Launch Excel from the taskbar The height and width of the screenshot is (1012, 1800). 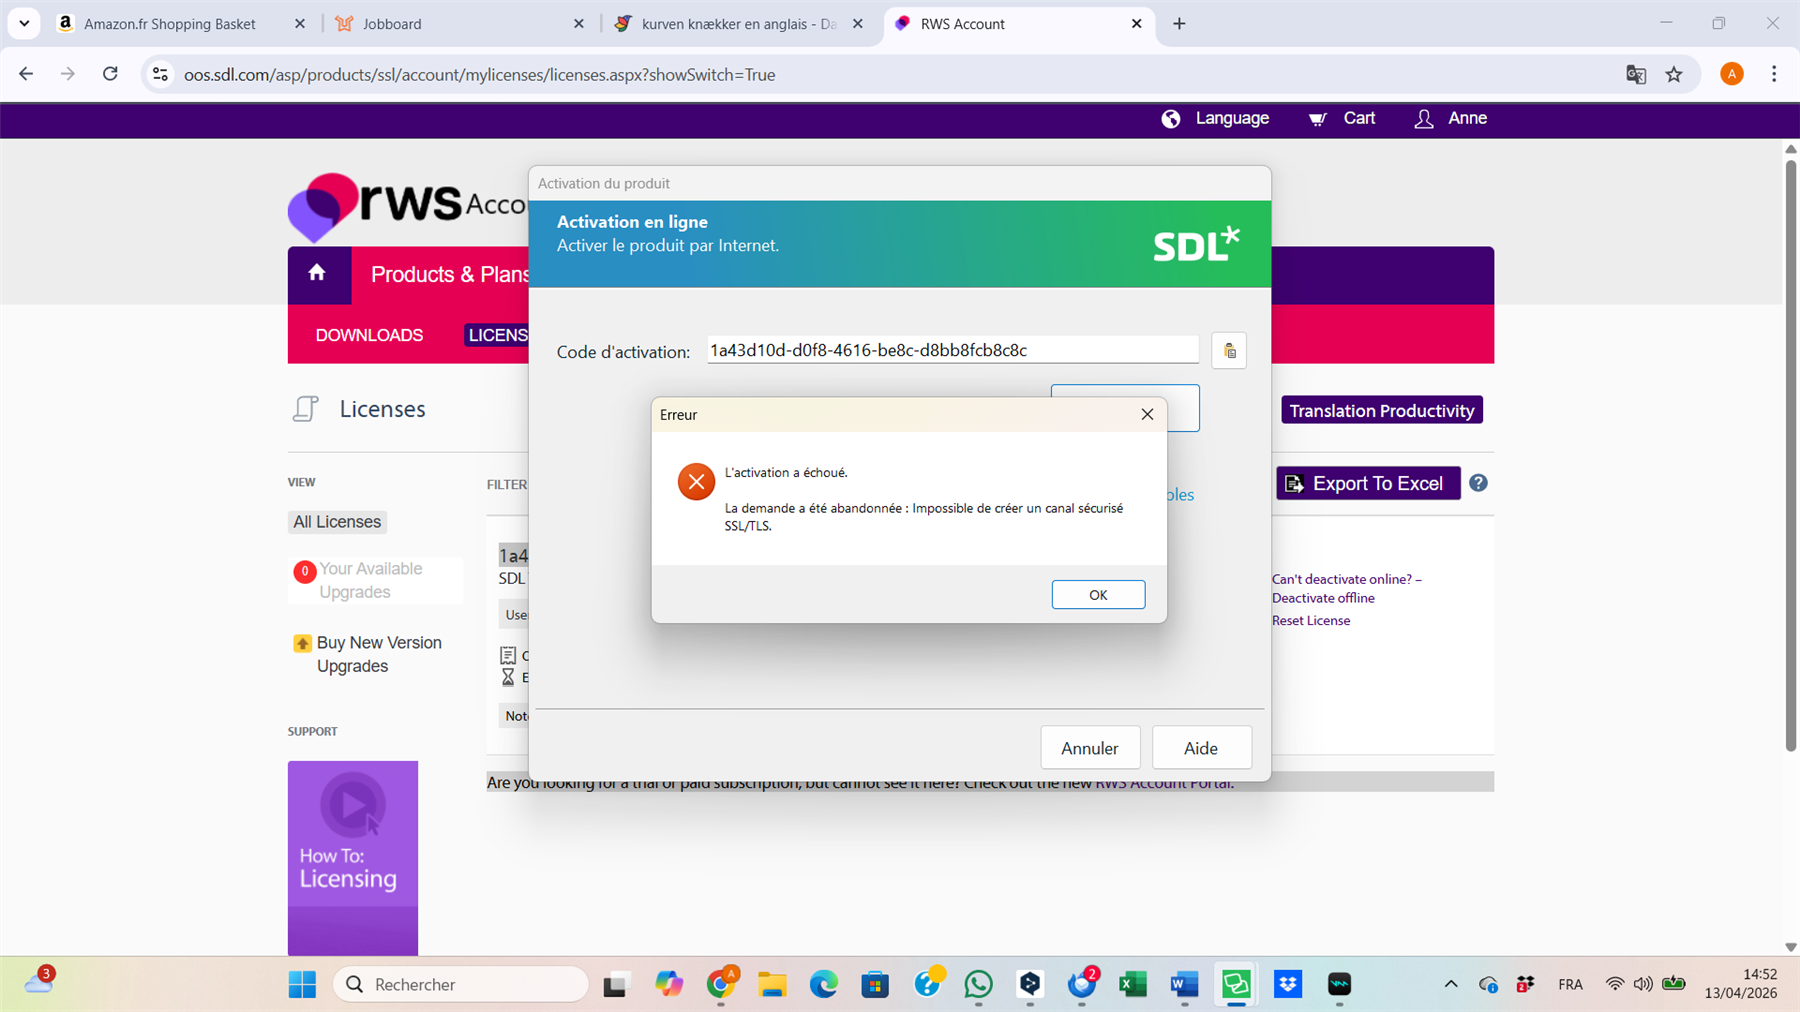point(1133,984)
